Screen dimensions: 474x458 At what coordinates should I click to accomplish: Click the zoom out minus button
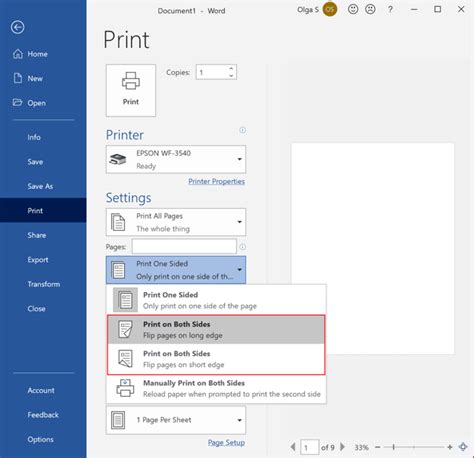coord(378,447)
